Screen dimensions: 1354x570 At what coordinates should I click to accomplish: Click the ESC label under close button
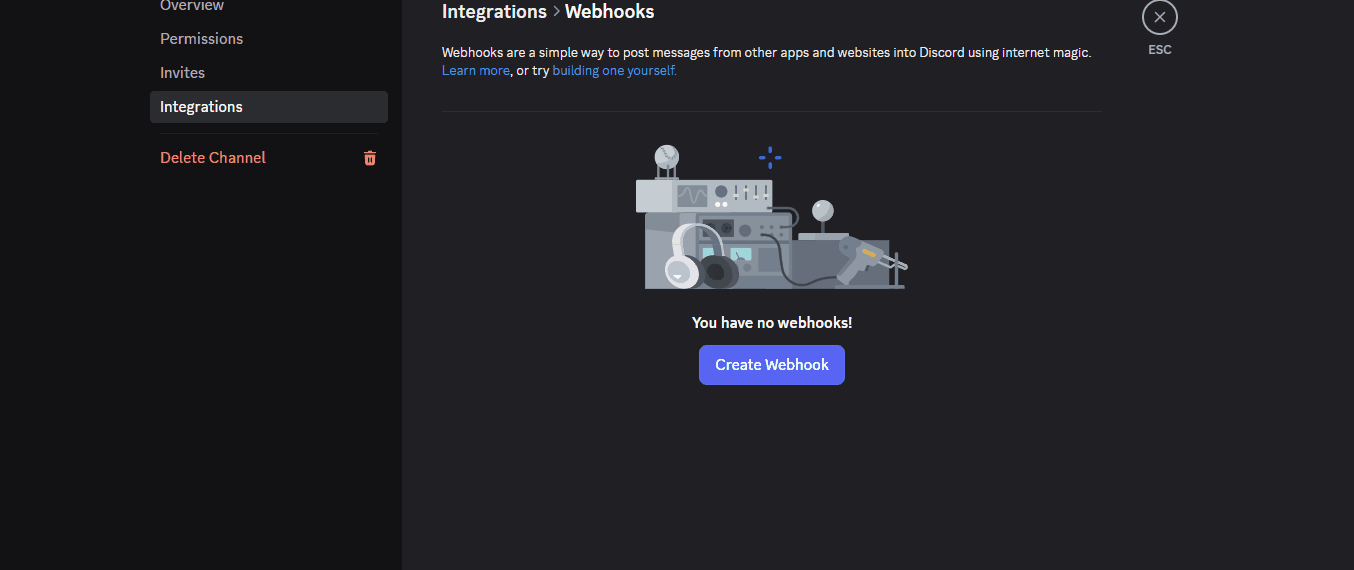[x=1160, y=49]
